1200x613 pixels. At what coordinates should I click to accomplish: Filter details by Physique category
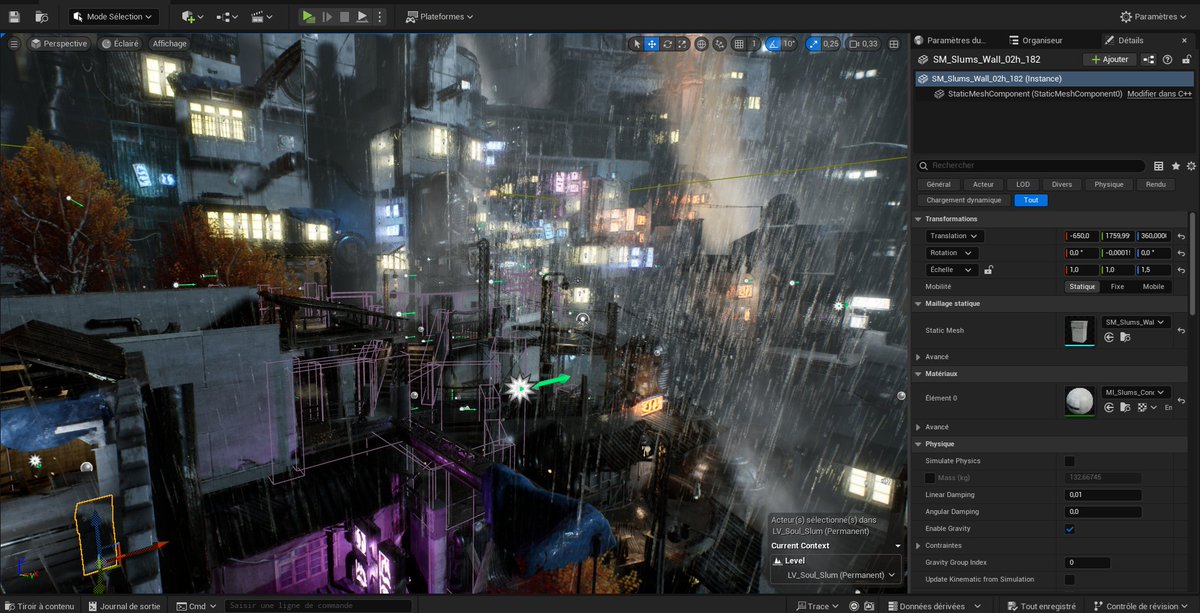(x=1108, y=184)
